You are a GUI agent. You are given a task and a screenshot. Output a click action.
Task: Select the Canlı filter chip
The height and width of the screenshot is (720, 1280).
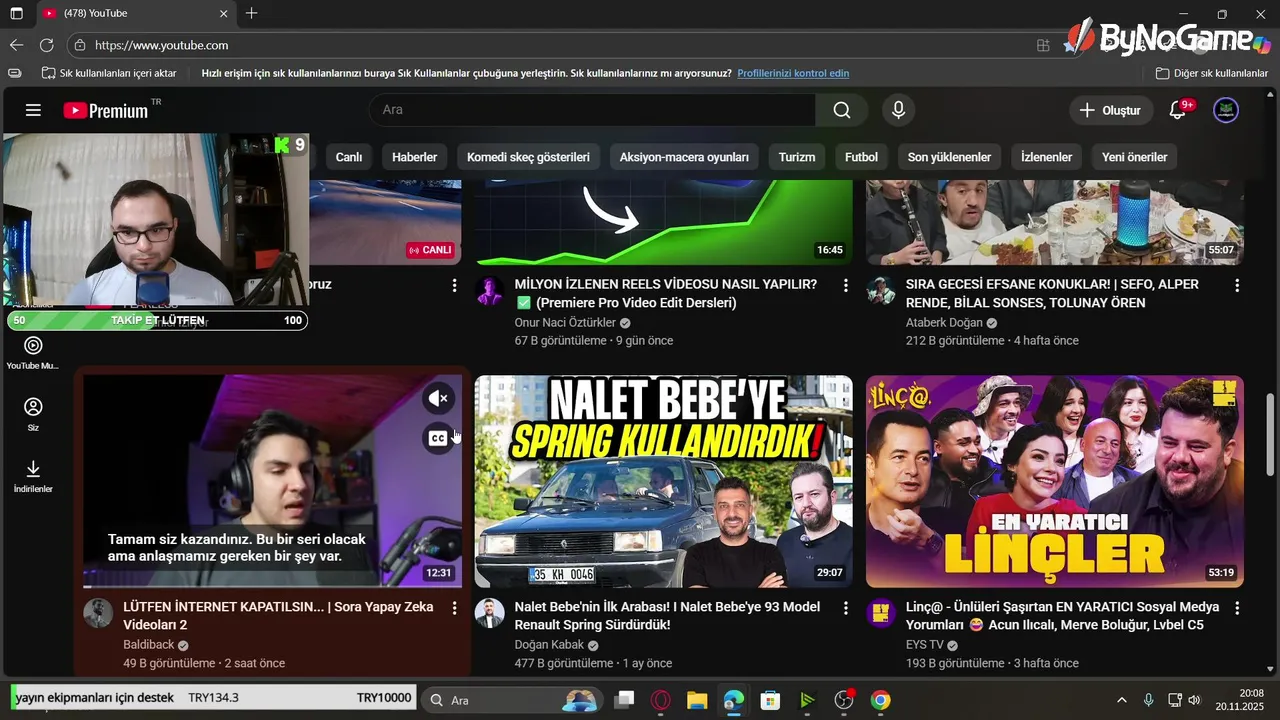pos(348,157)
